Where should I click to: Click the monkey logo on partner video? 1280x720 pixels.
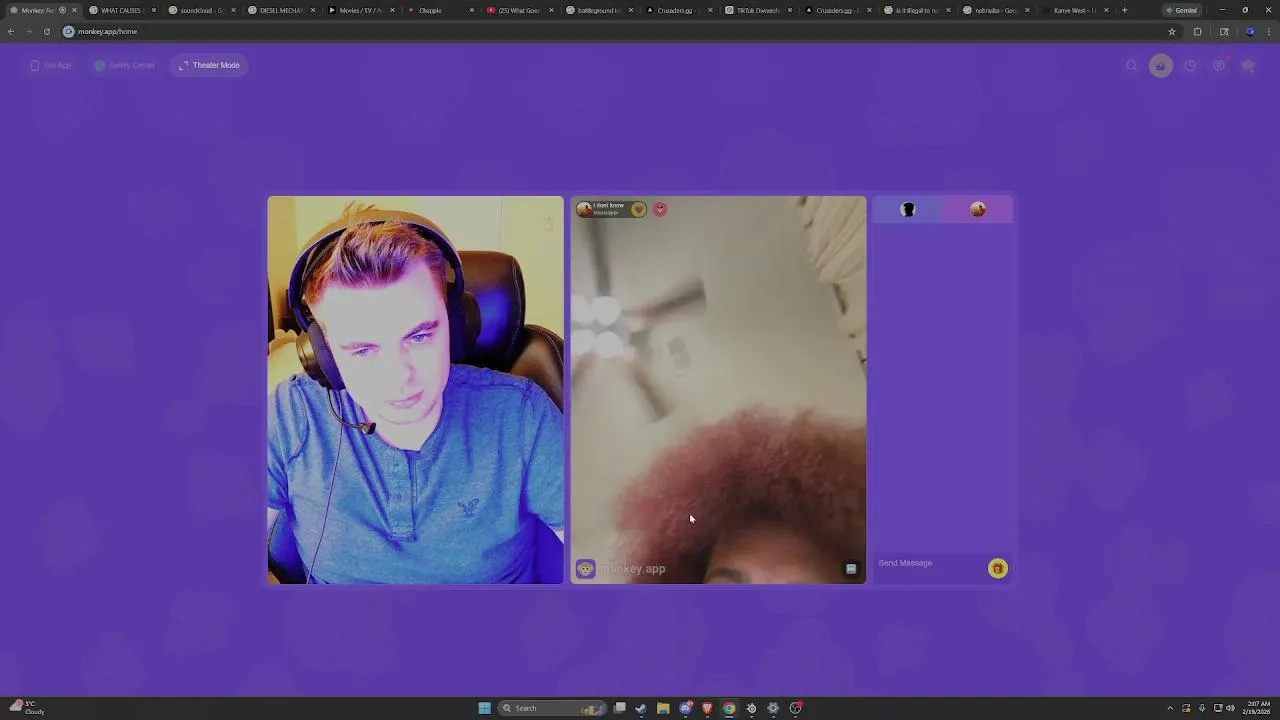(x=585, y=568)
